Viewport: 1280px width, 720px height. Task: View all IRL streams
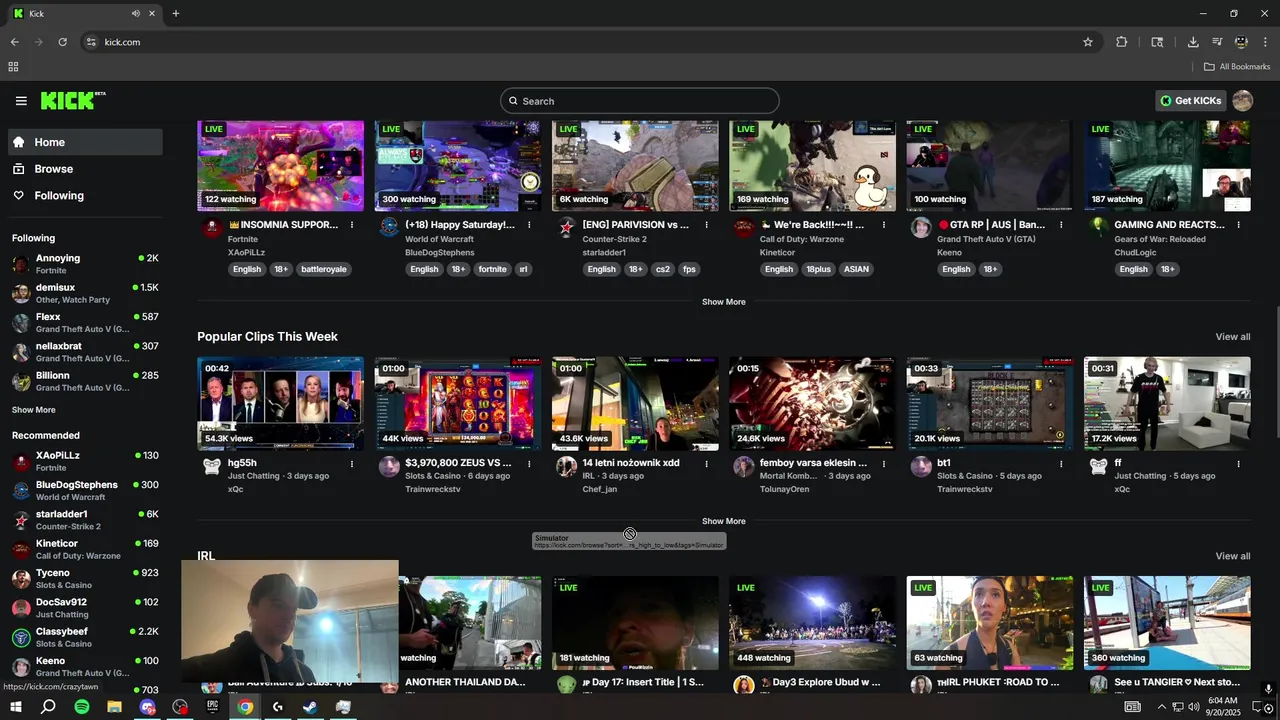coord(1232,556)
